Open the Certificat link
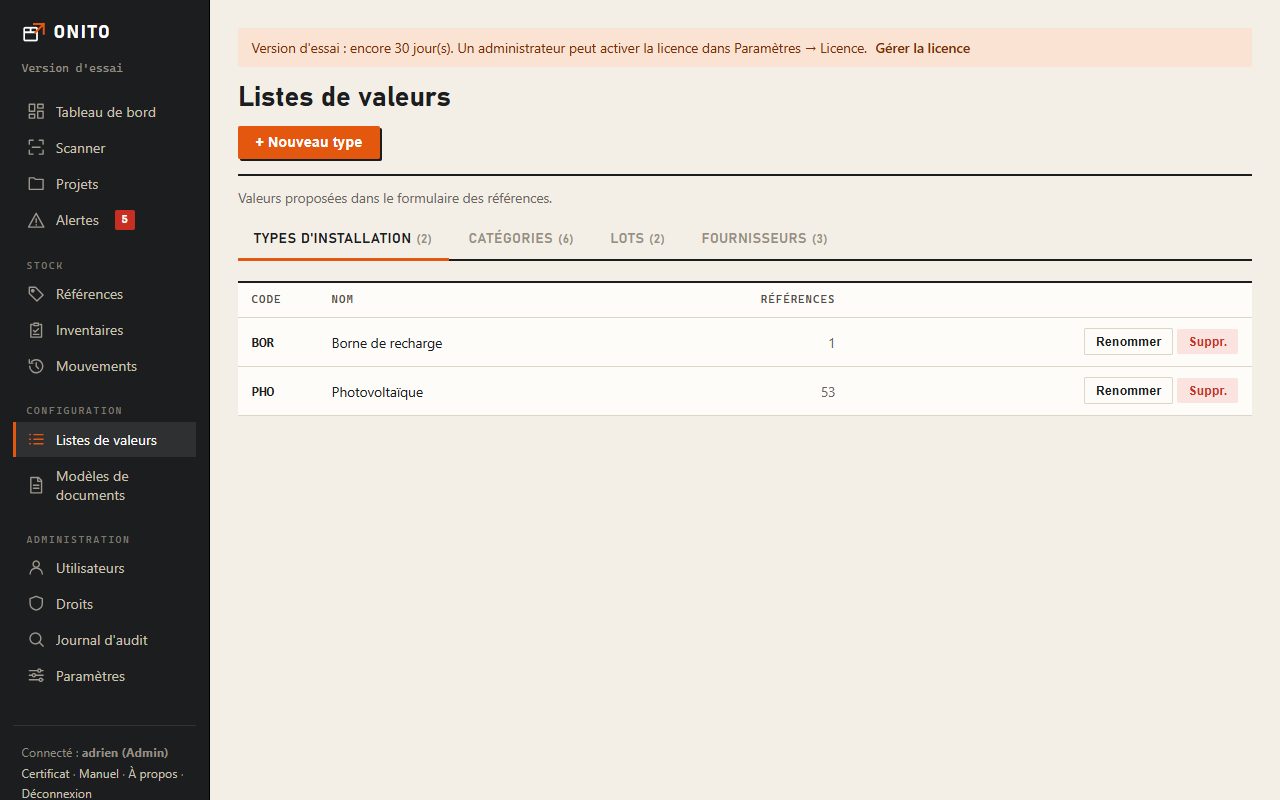 46,774
